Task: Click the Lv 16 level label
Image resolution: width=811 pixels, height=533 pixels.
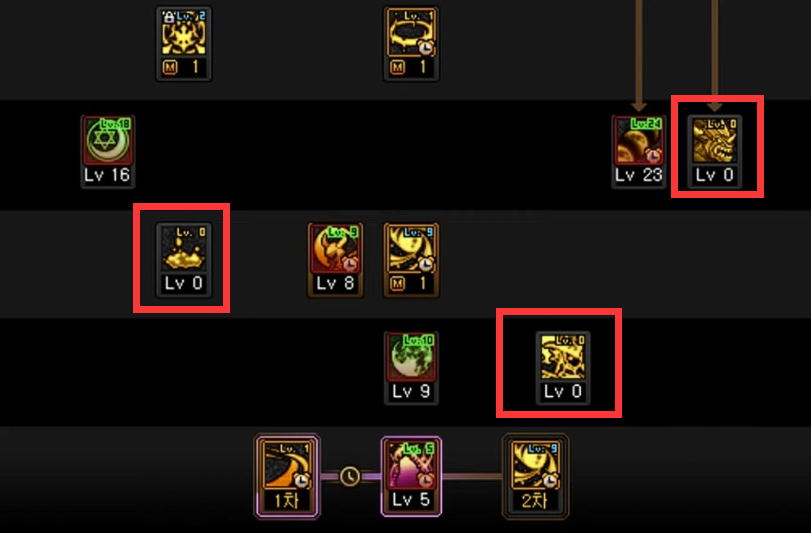Action: 107,175
